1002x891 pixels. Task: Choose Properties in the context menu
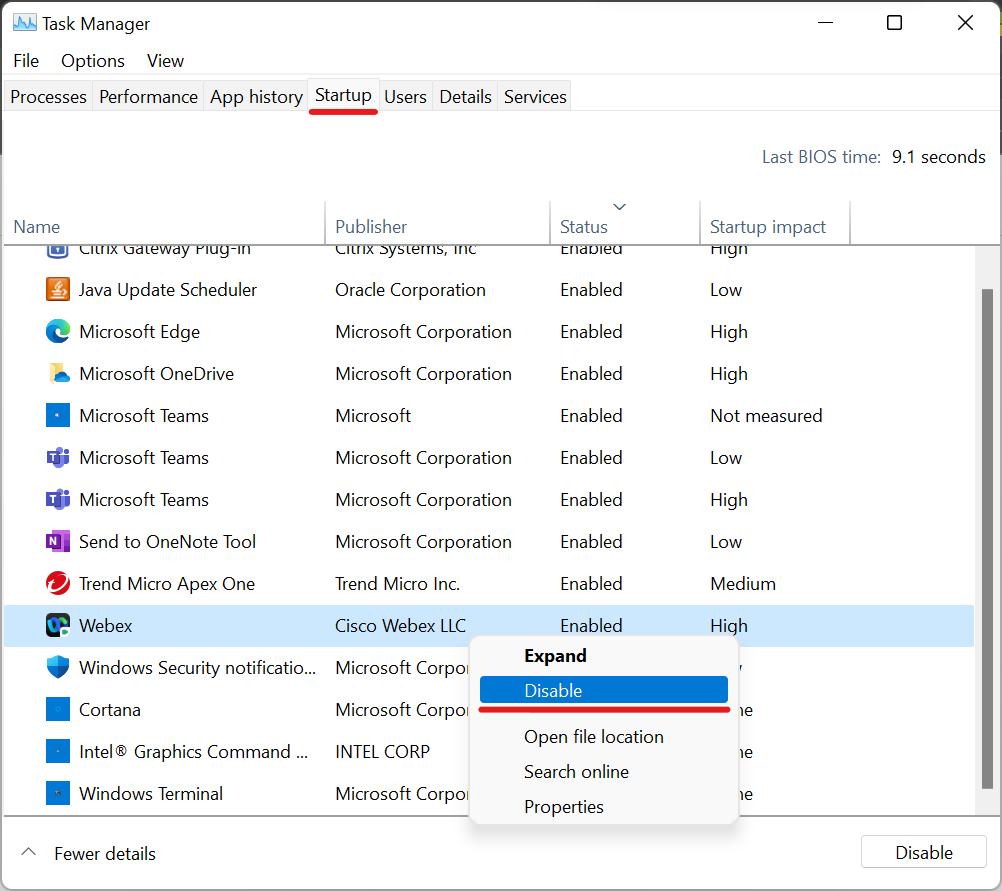click(x=603, y=807)
